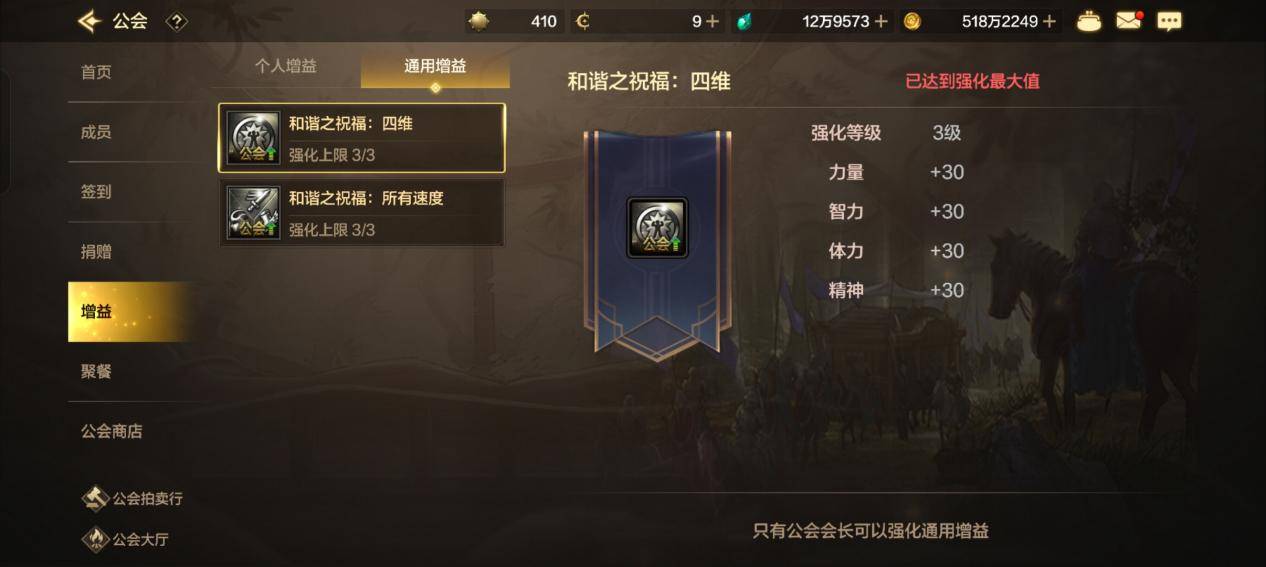The height and width of the screenshot is (567, 1266).
Task: Open the mail envelope icon
Action: (1129, 21)
